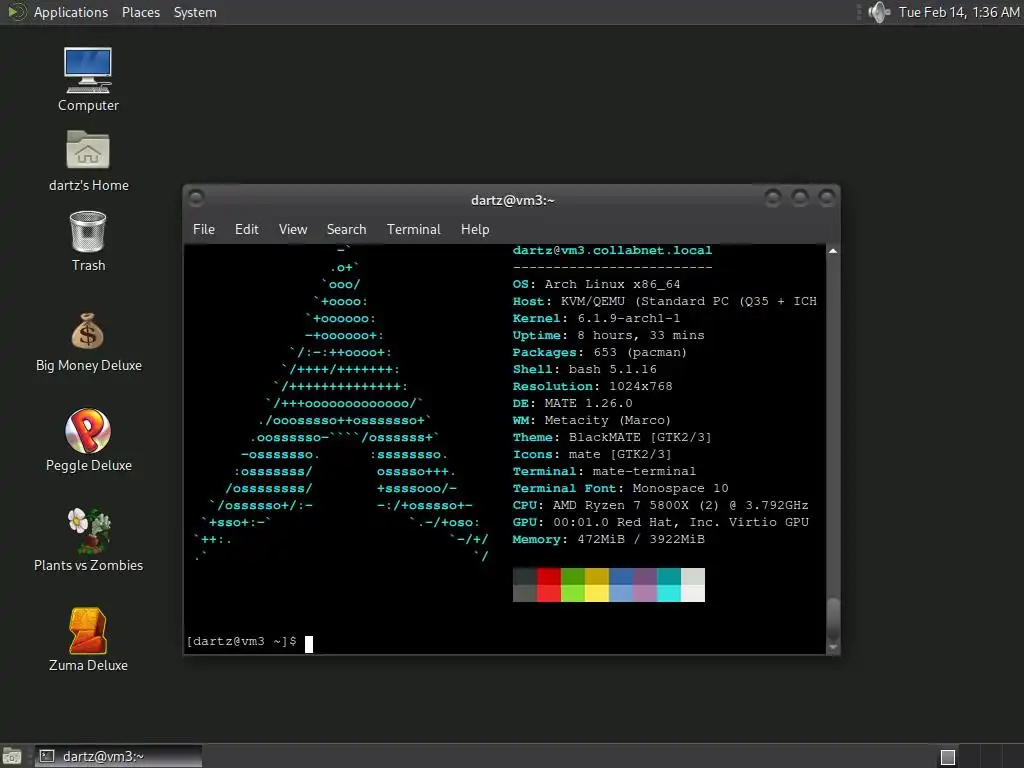Open the Places menu
This screenshot has height=768, width=1024.
(140, 12)
